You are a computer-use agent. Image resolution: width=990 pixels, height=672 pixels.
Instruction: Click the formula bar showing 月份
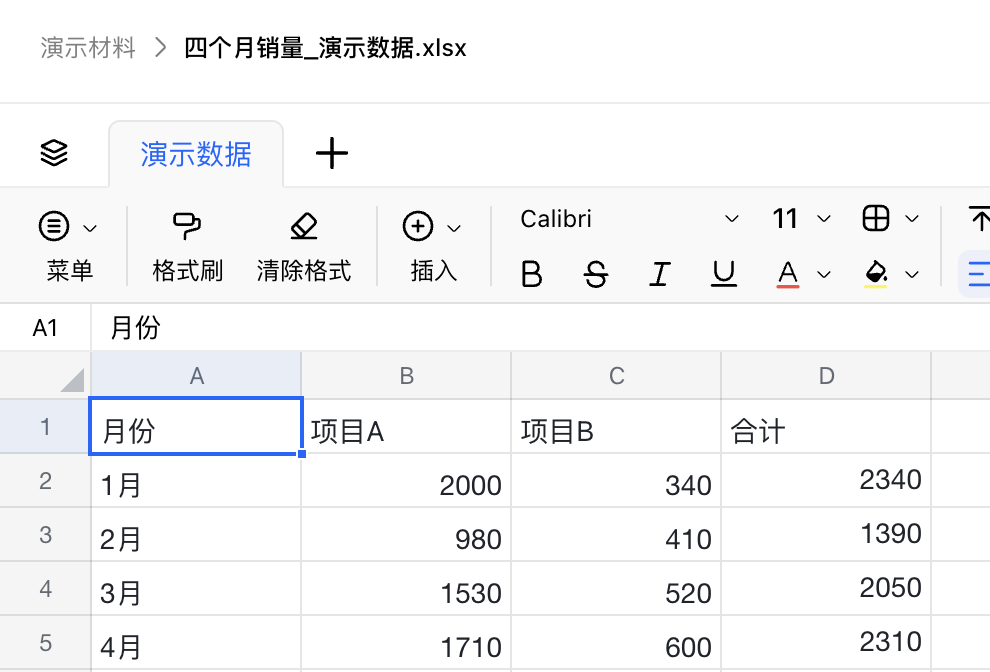pos(541,328)
